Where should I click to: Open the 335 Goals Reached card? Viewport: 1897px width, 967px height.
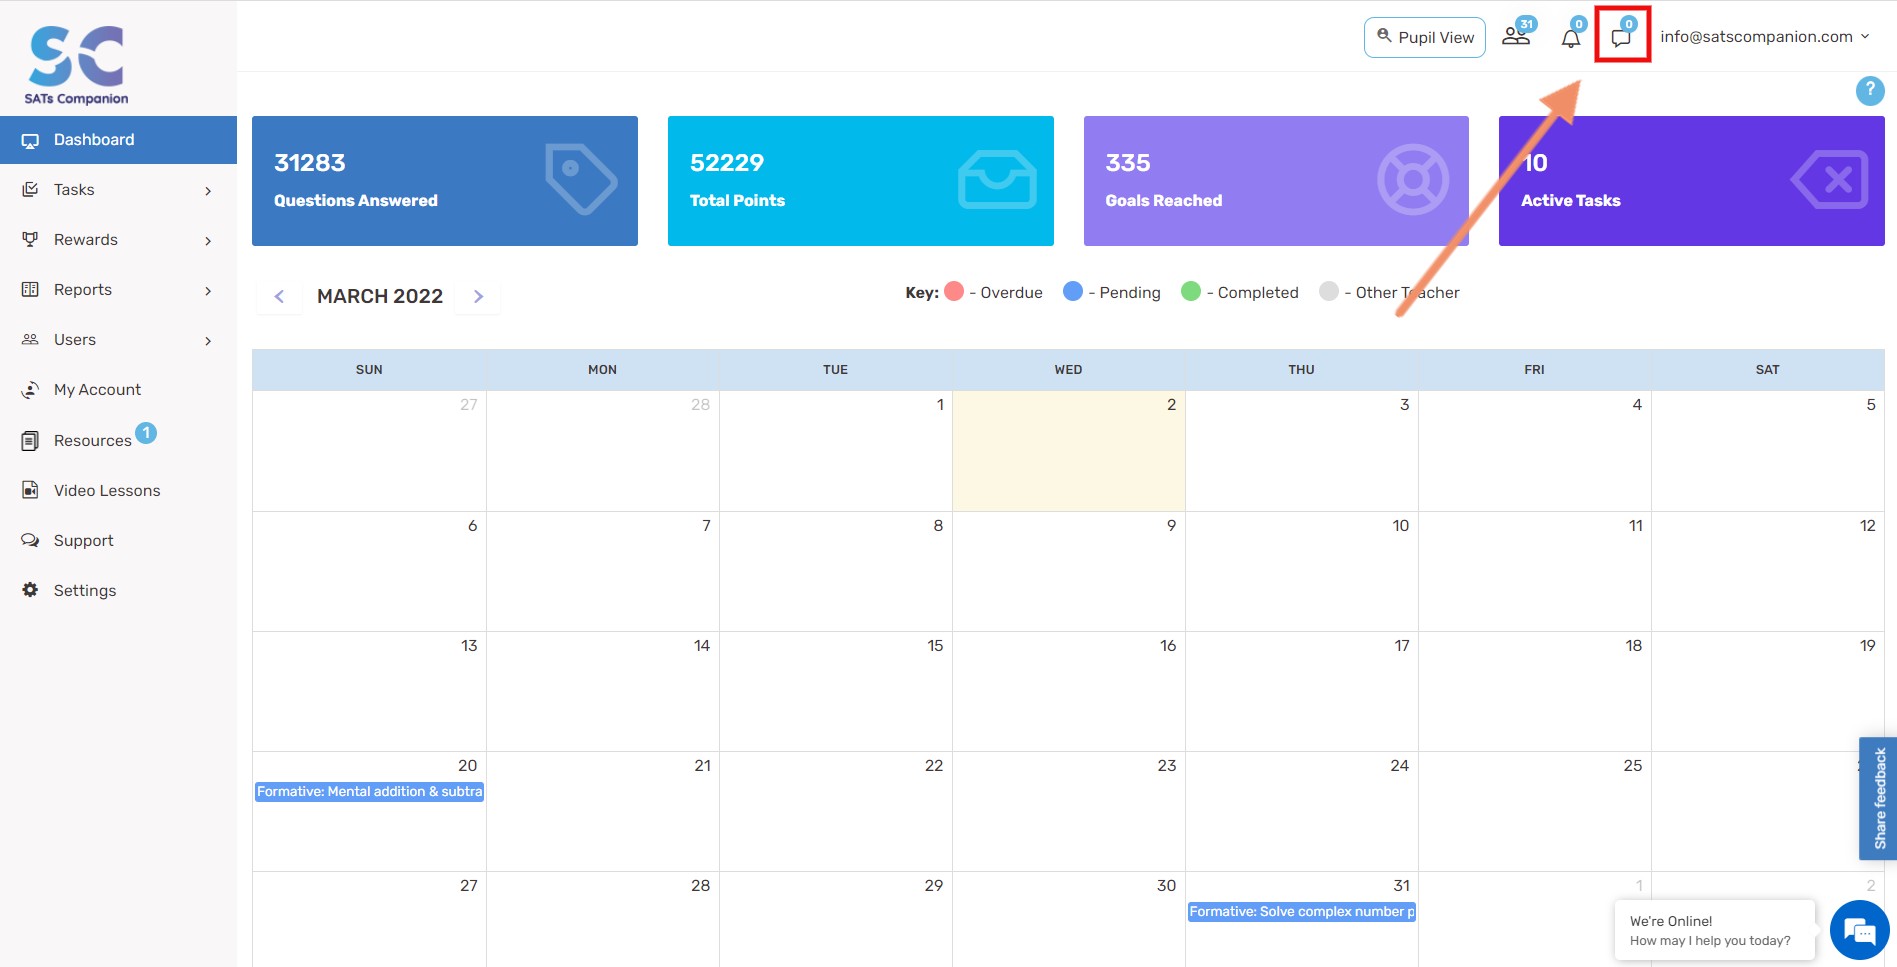pos(1276,181)
